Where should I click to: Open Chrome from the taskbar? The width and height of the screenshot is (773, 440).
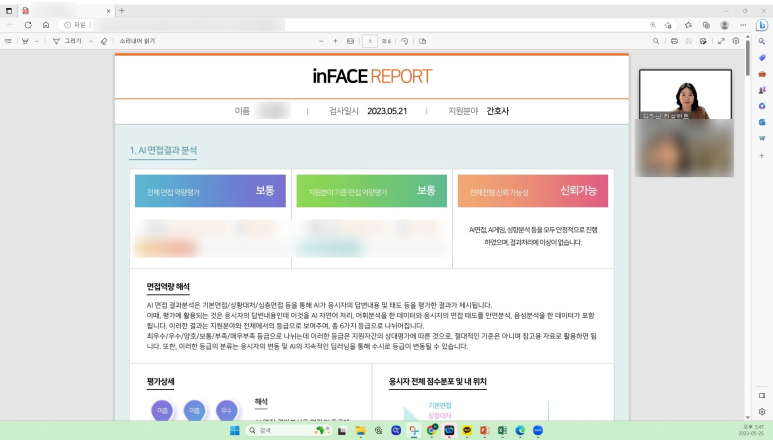point(431,431)
